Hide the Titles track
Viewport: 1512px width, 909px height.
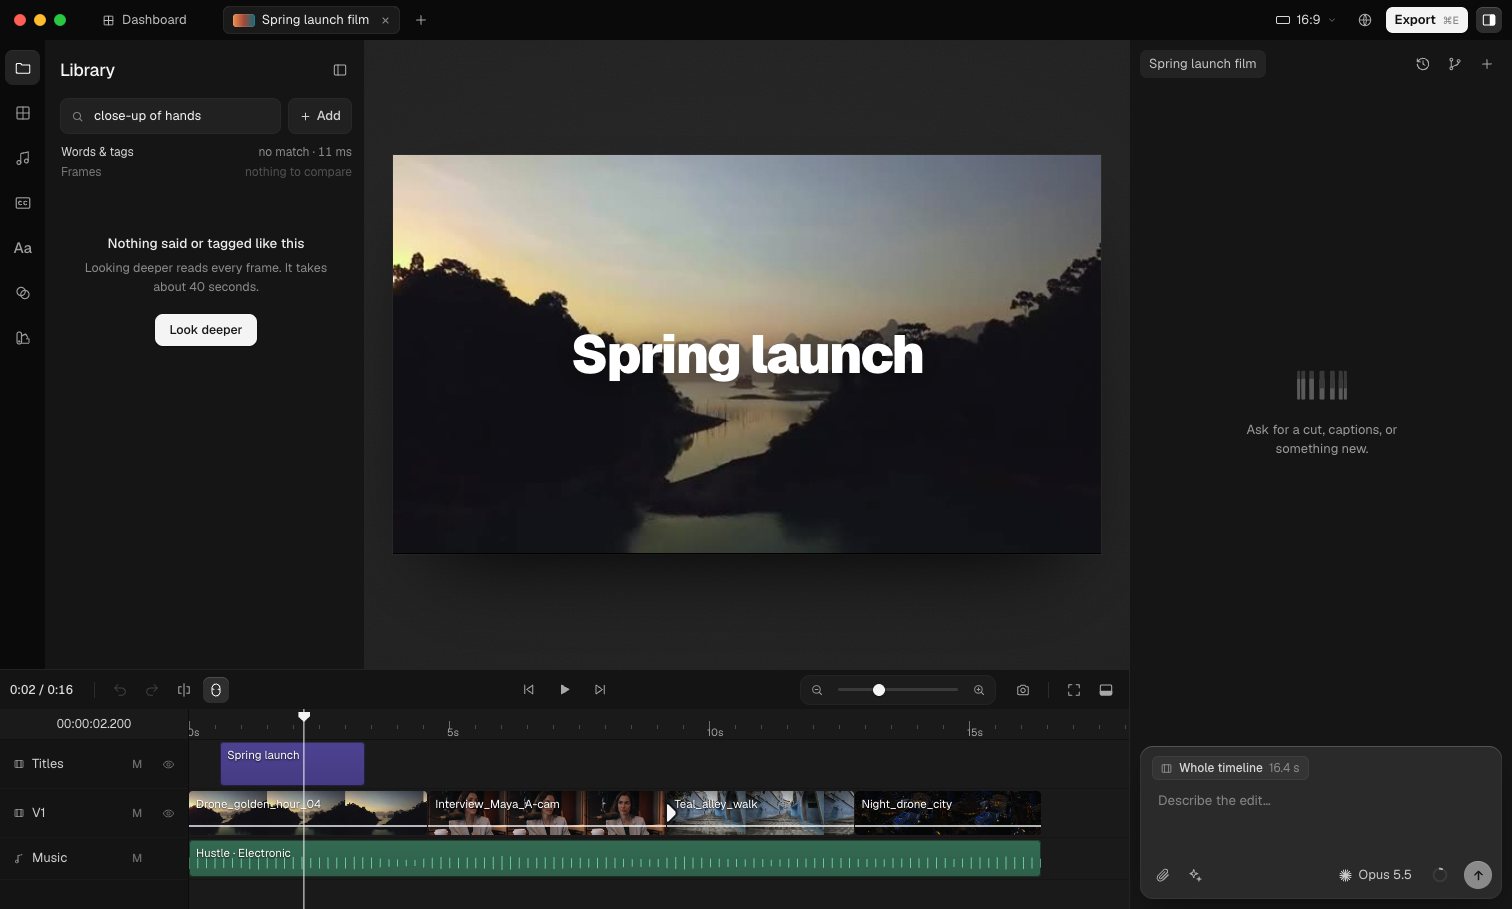click(x=168, y=764)
